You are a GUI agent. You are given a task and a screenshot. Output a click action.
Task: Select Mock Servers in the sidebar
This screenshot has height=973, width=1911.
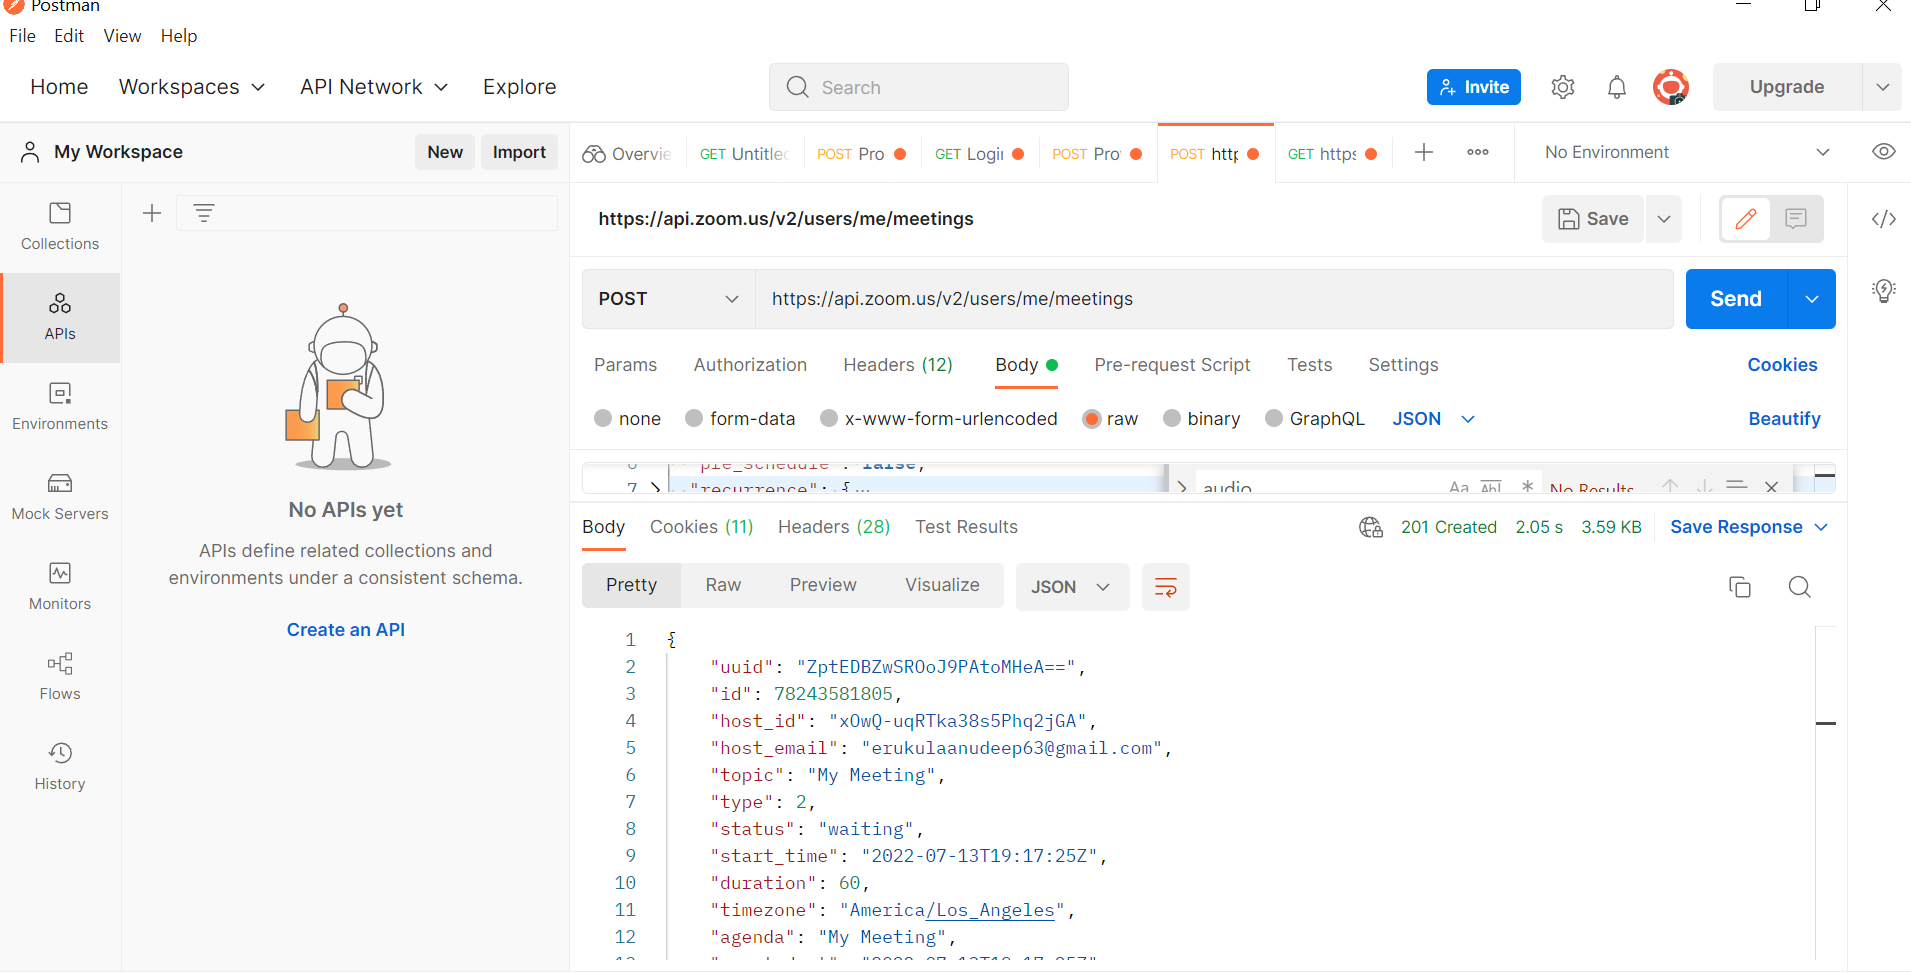59,496
